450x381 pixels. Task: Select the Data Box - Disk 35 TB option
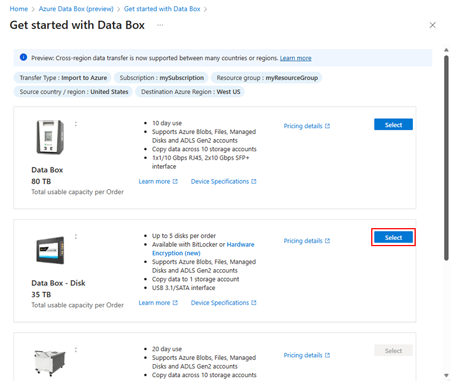coord(393,237)
